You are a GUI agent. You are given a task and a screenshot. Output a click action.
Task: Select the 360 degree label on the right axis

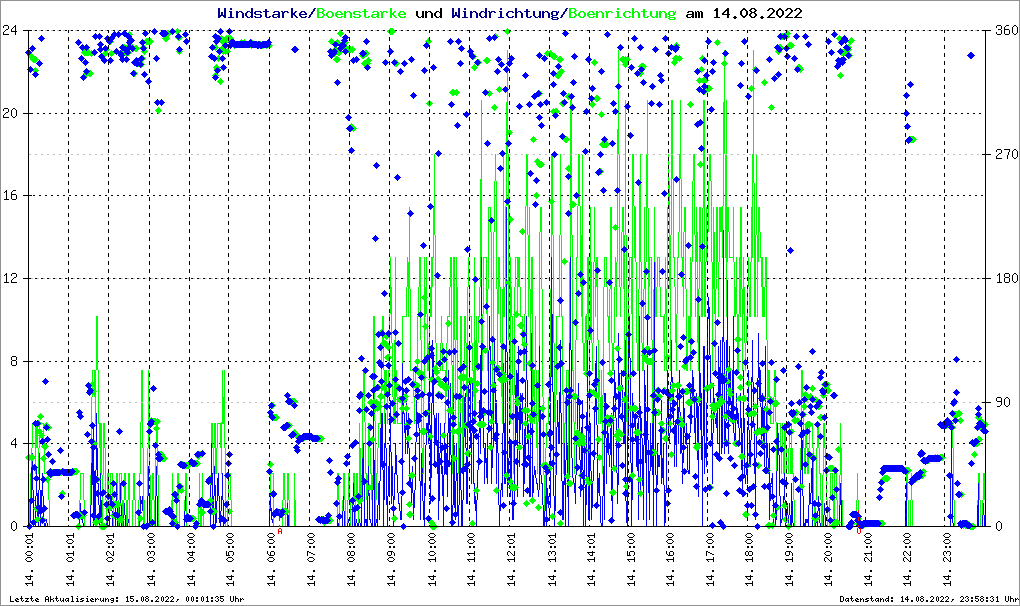point(1004,30)
